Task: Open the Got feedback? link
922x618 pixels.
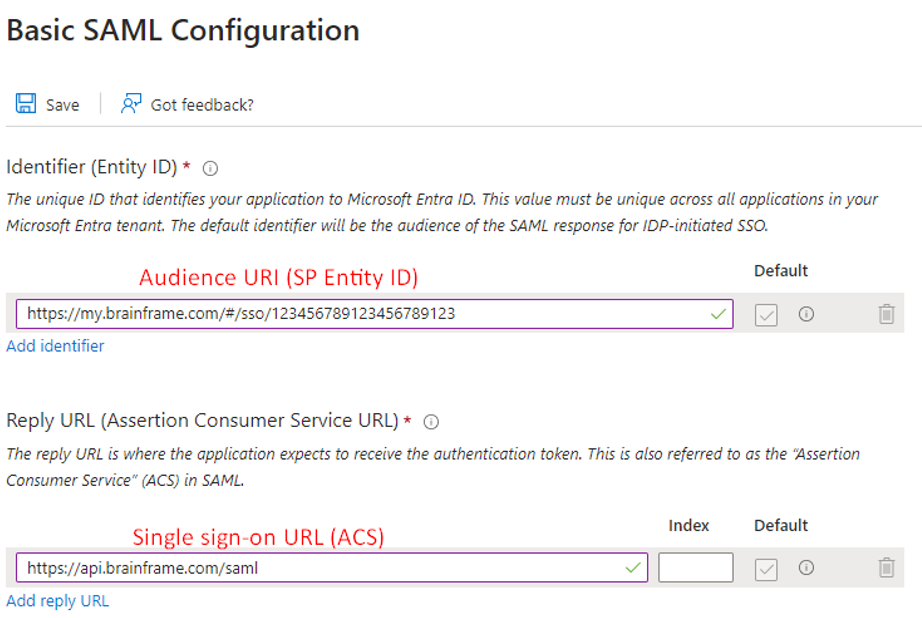Action: (201, 105)
